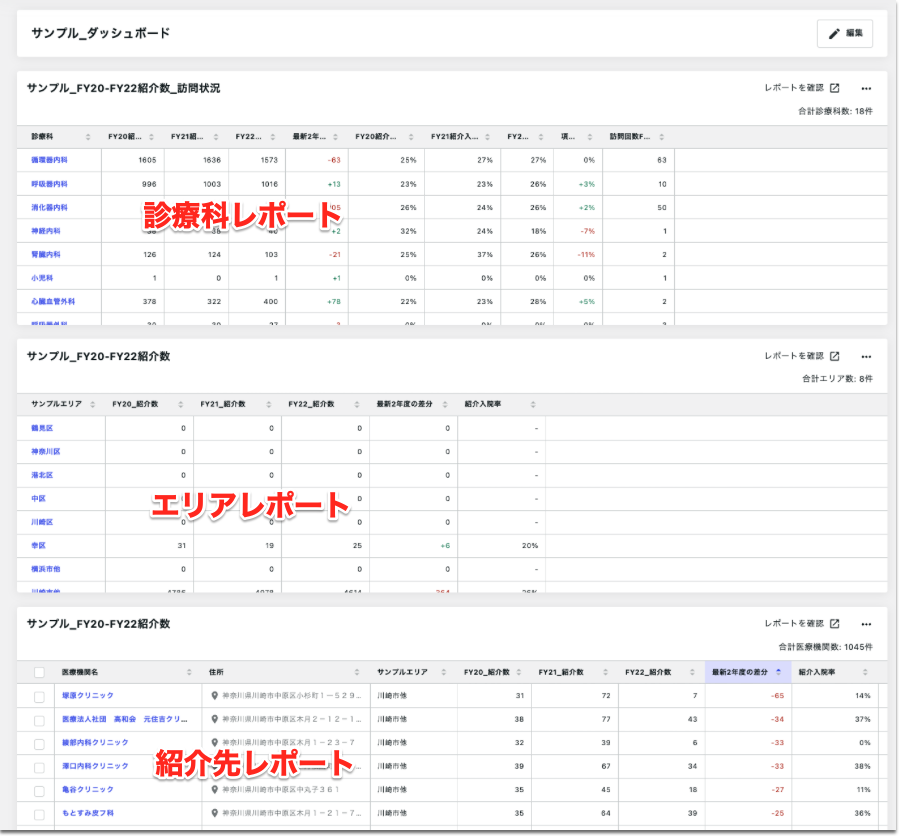The image size is (900, 836).
Task: Check the box for 塚原クリニック row
Action: pos(39,697)
